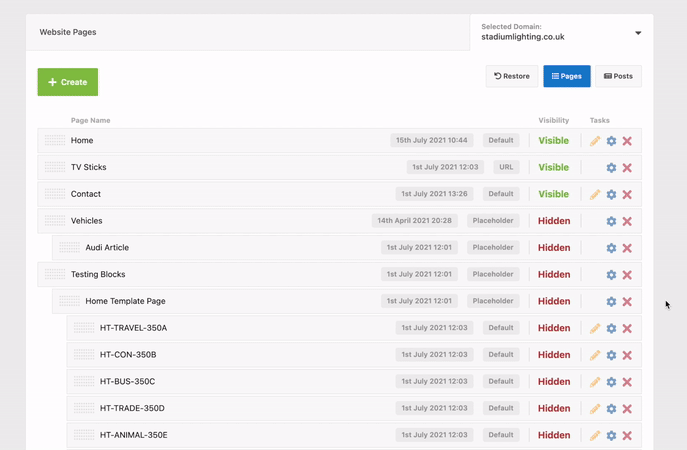Switch to the Posts tab

618,76
